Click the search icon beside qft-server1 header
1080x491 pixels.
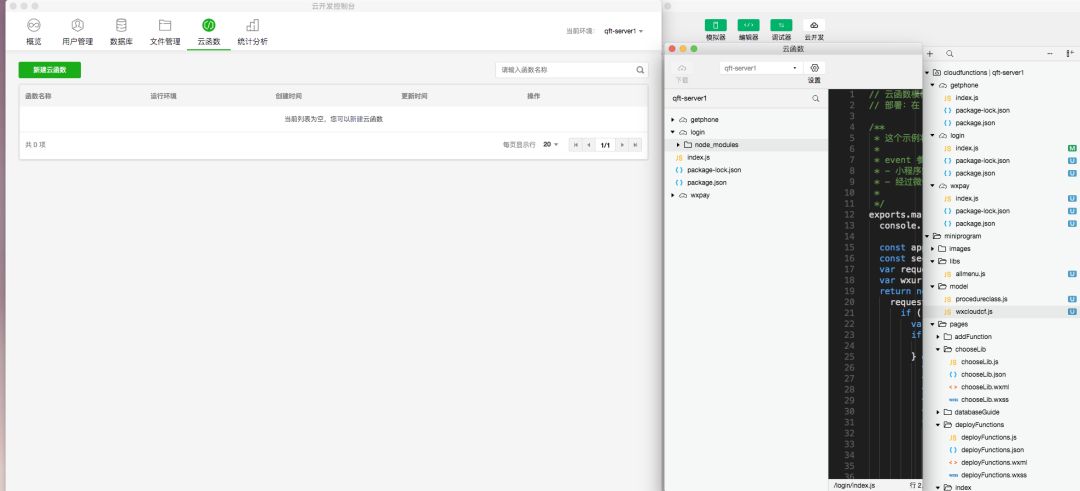click(x=816, y=98)
